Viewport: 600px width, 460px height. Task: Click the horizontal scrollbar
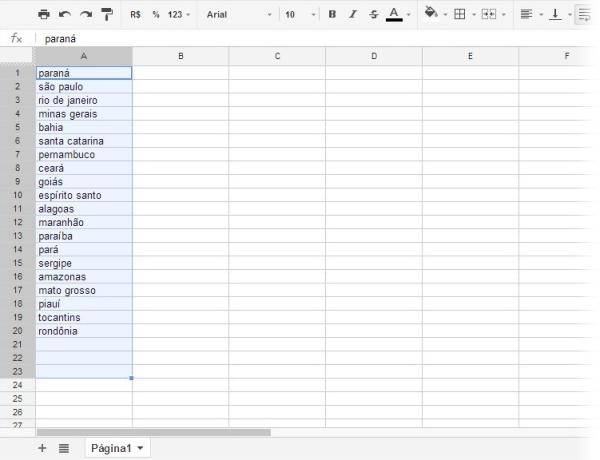pyautogui.click(x=153, y=432)
